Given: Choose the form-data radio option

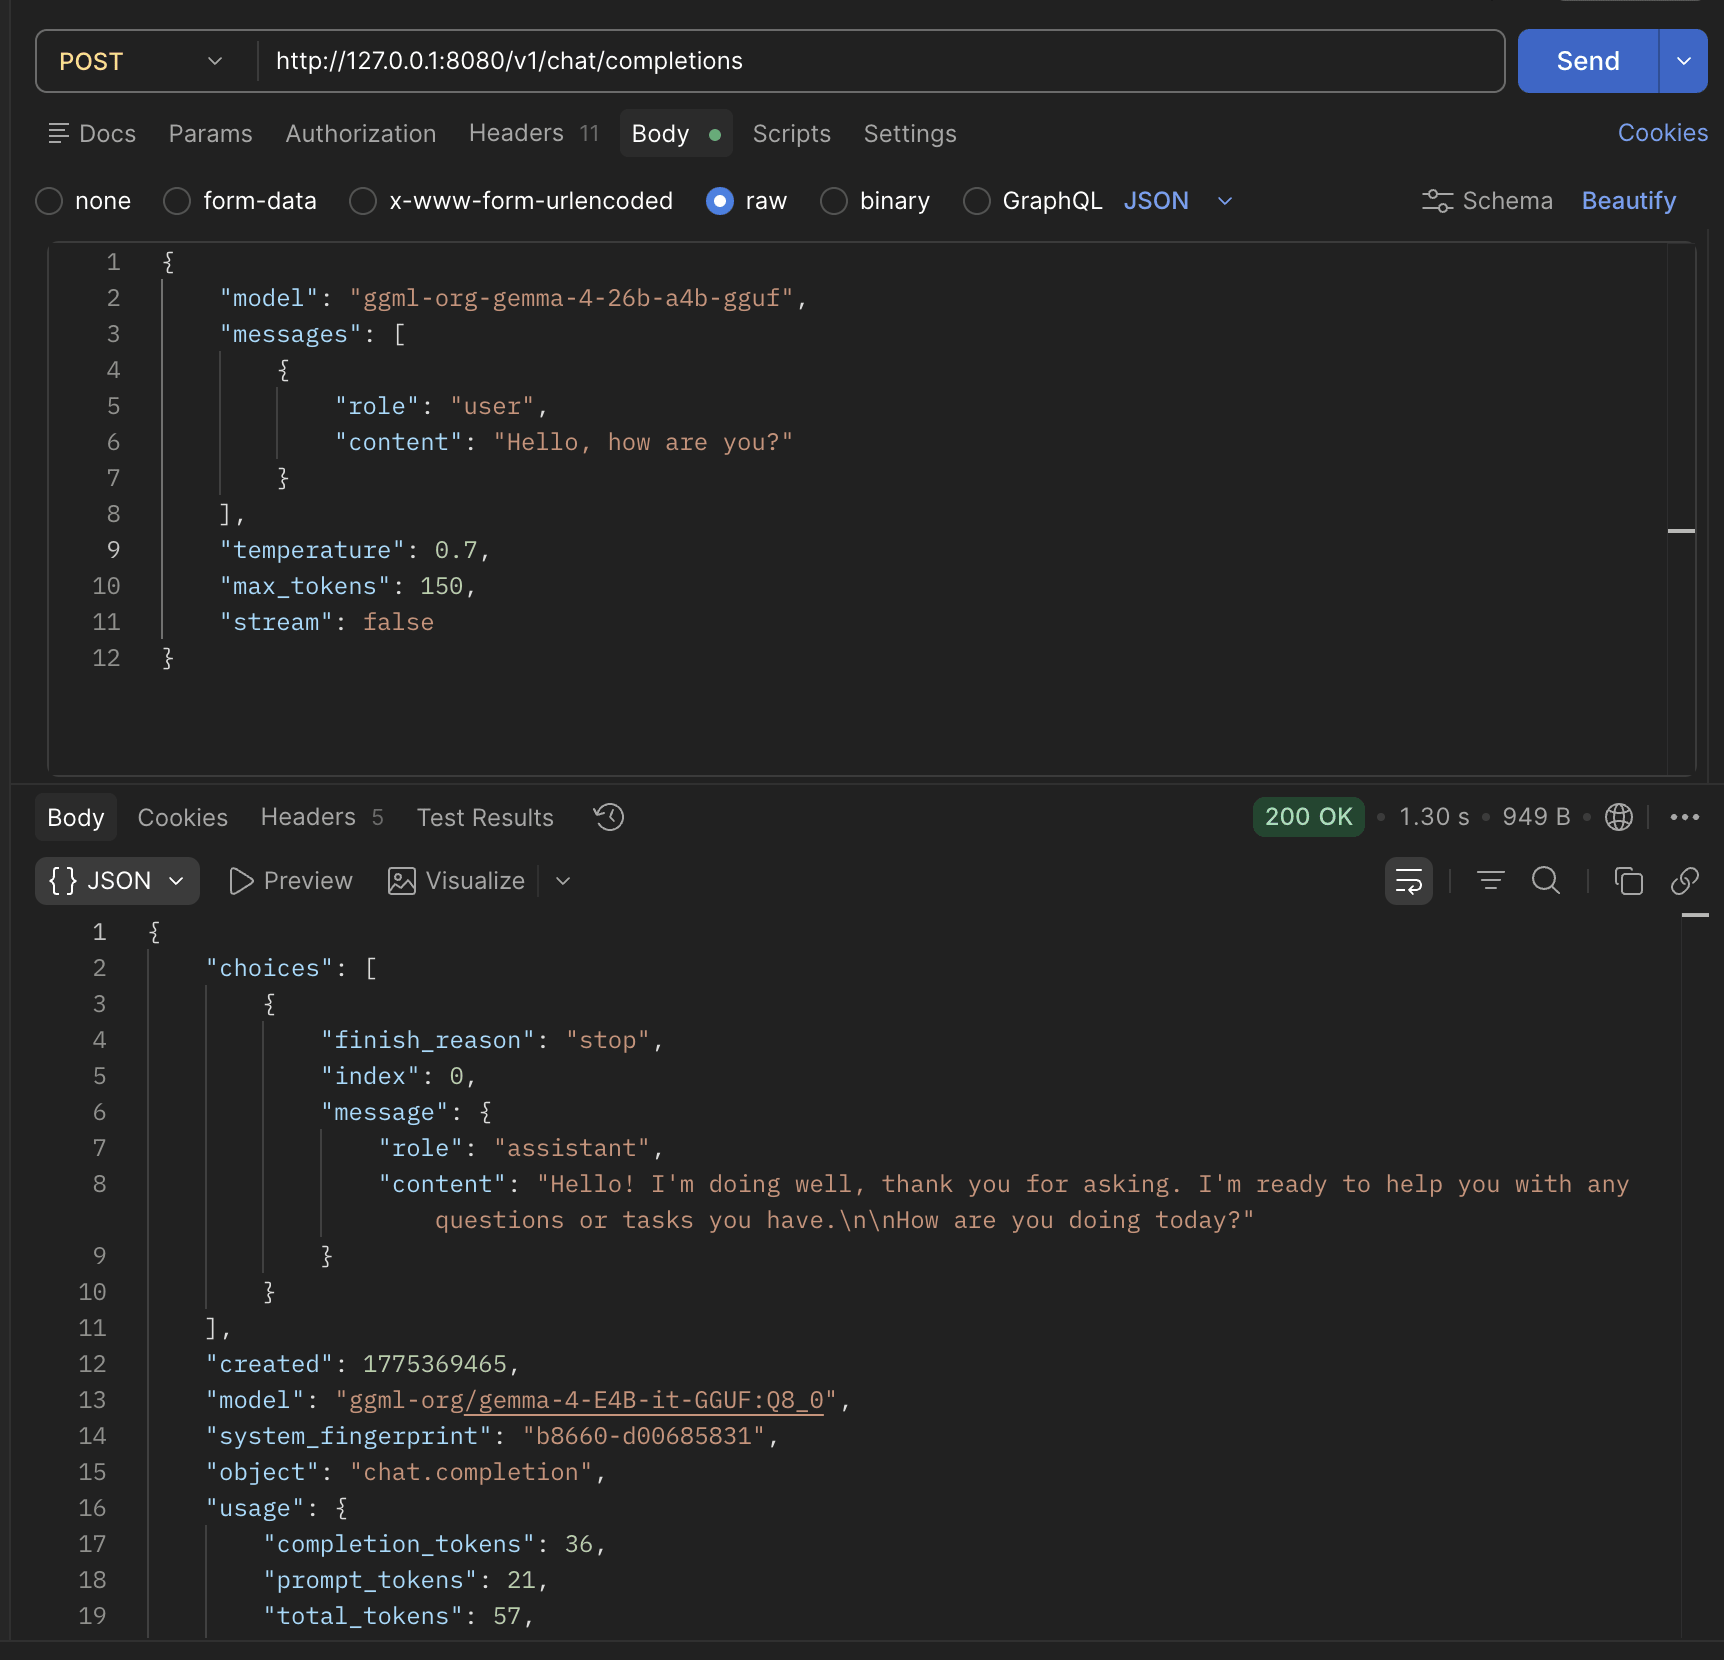Looking at the screenshot, I should coord(177,201).
